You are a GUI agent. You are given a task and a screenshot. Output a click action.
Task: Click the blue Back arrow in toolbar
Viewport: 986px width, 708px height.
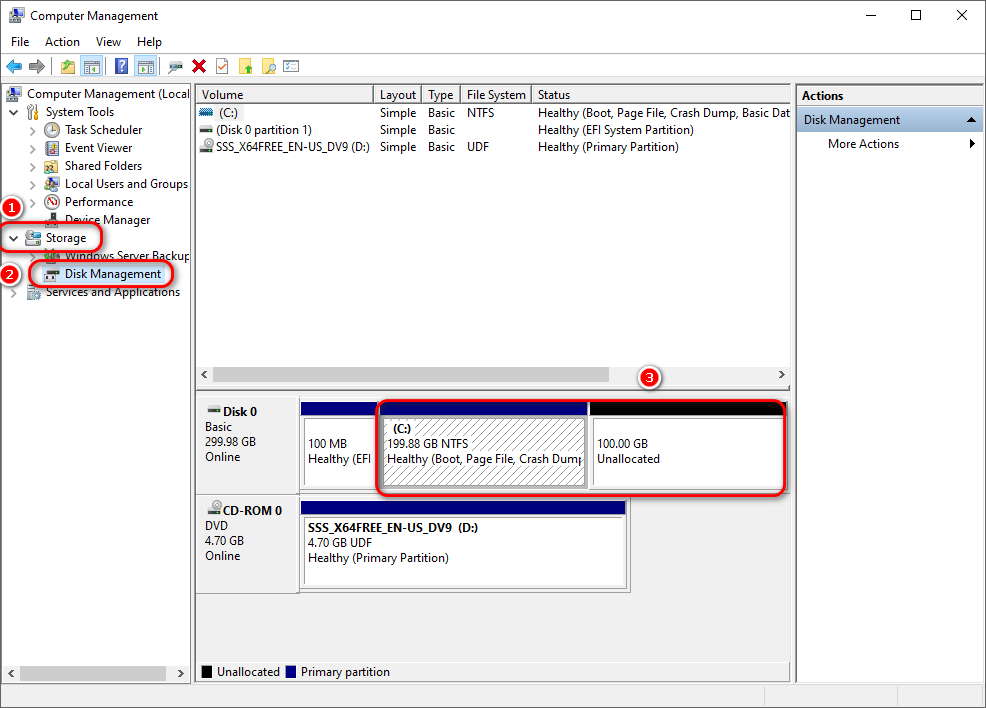coord(14,66)
